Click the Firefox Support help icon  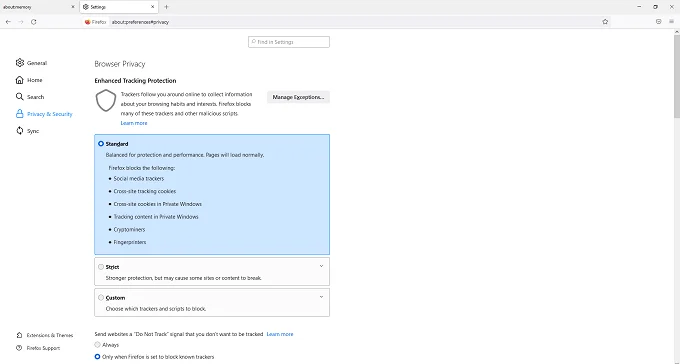(x=19, y=348)
